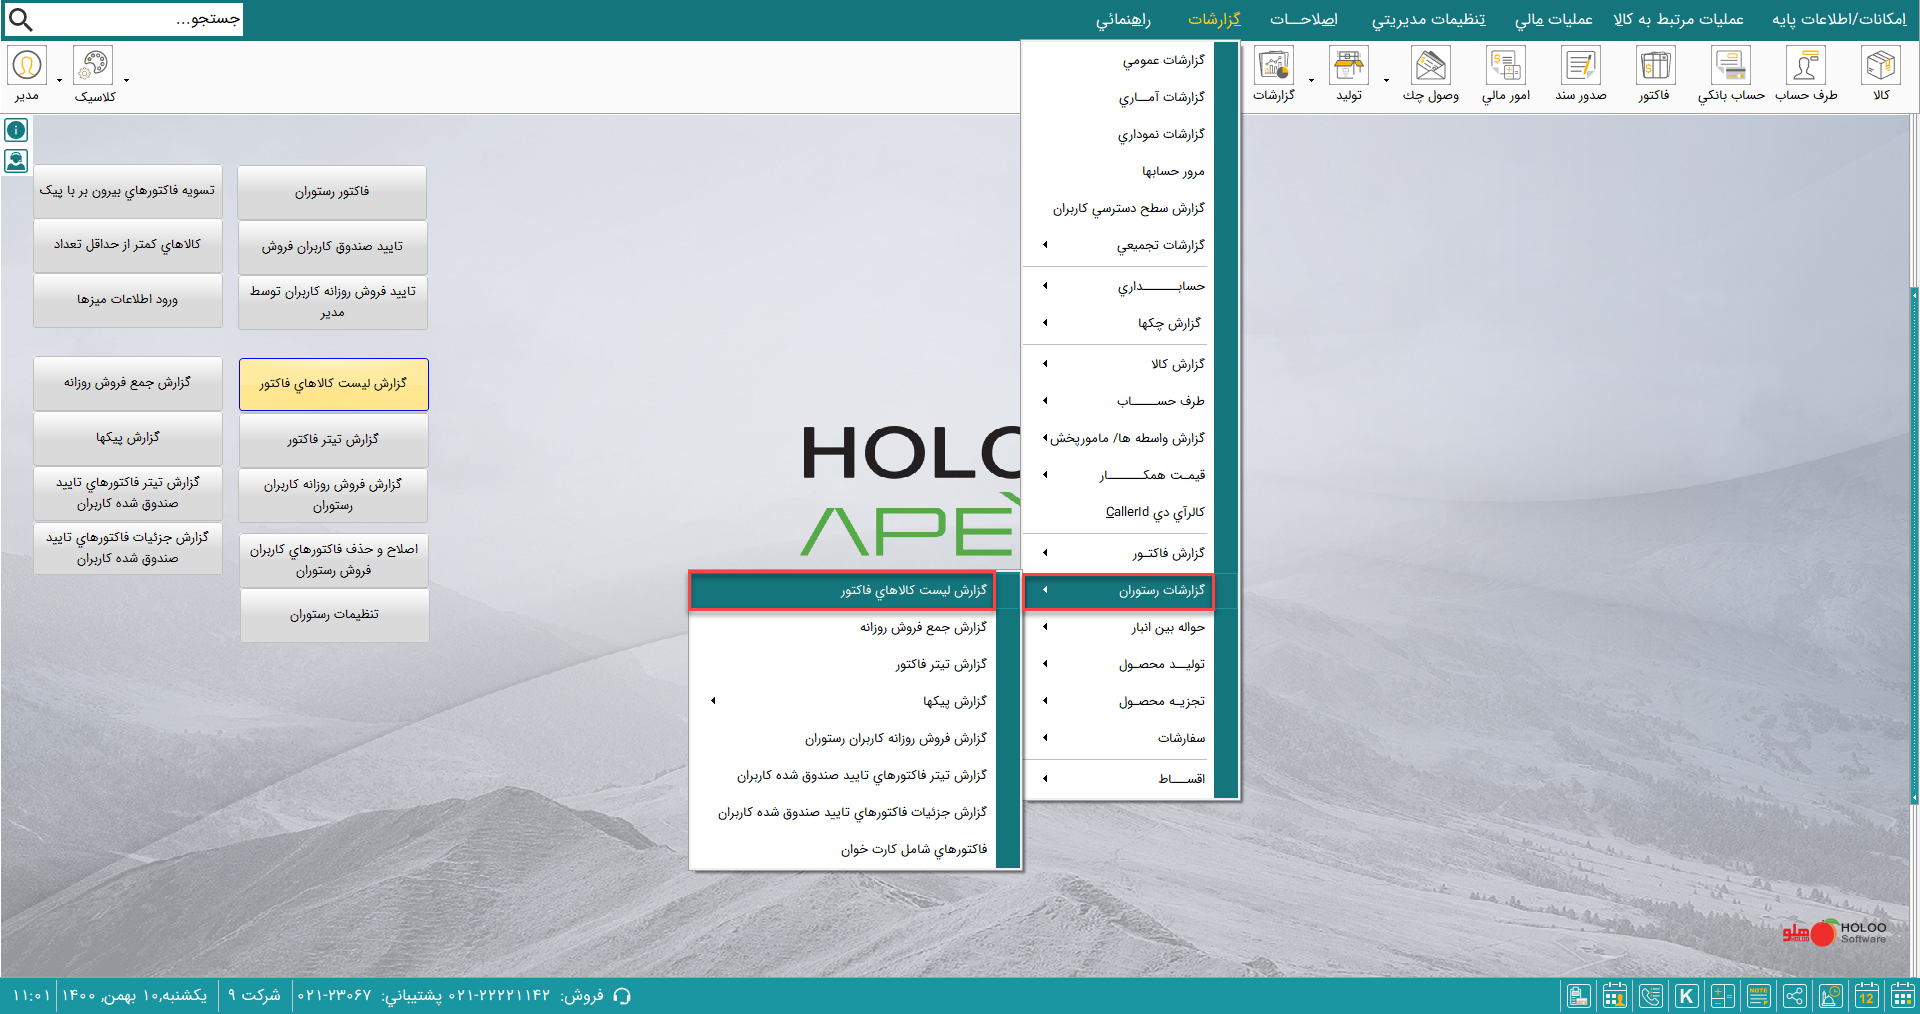Expand dropdown arrow beside مدیر user
The image size is (1920, 1014).
[59, 80]
